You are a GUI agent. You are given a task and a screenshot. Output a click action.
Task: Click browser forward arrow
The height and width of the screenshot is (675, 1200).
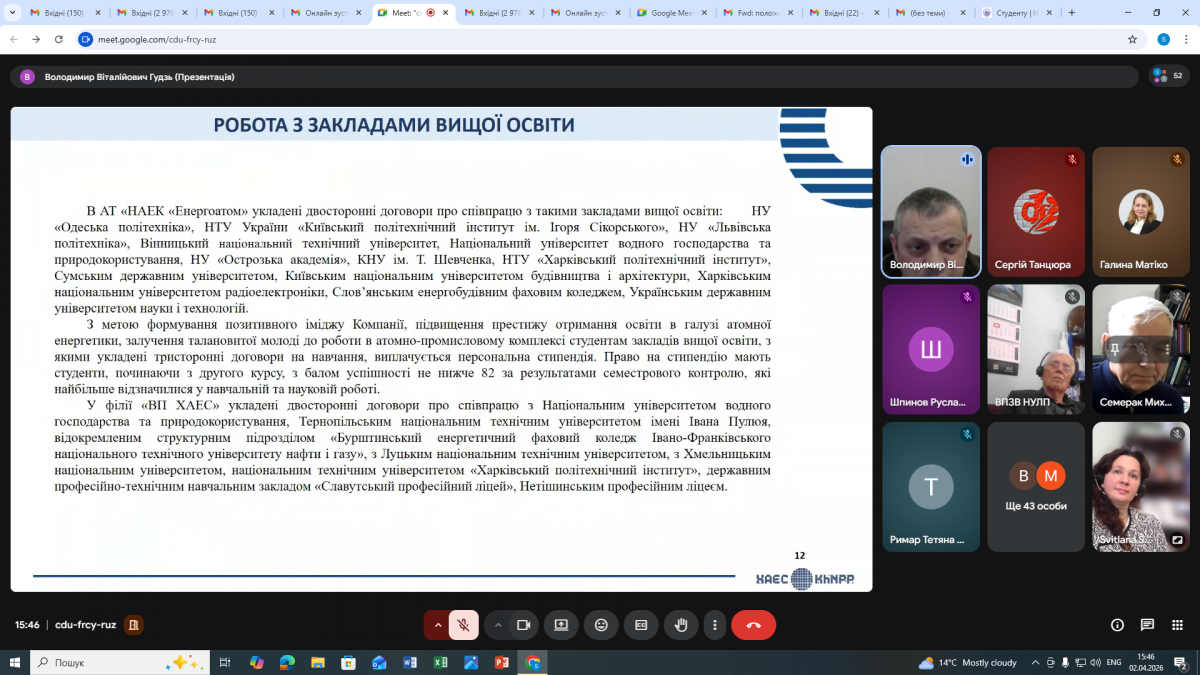(37, 39)
